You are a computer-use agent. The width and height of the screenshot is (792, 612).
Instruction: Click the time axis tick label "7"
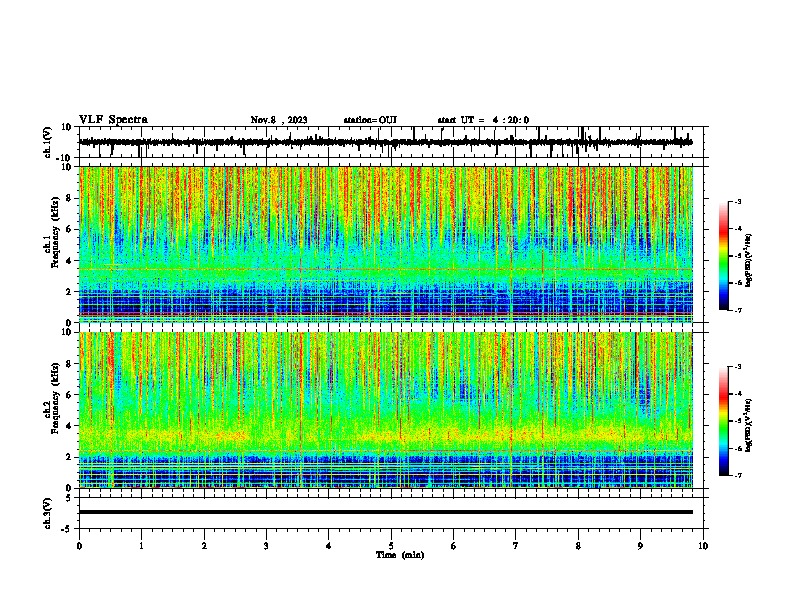(x=516, y=546)
